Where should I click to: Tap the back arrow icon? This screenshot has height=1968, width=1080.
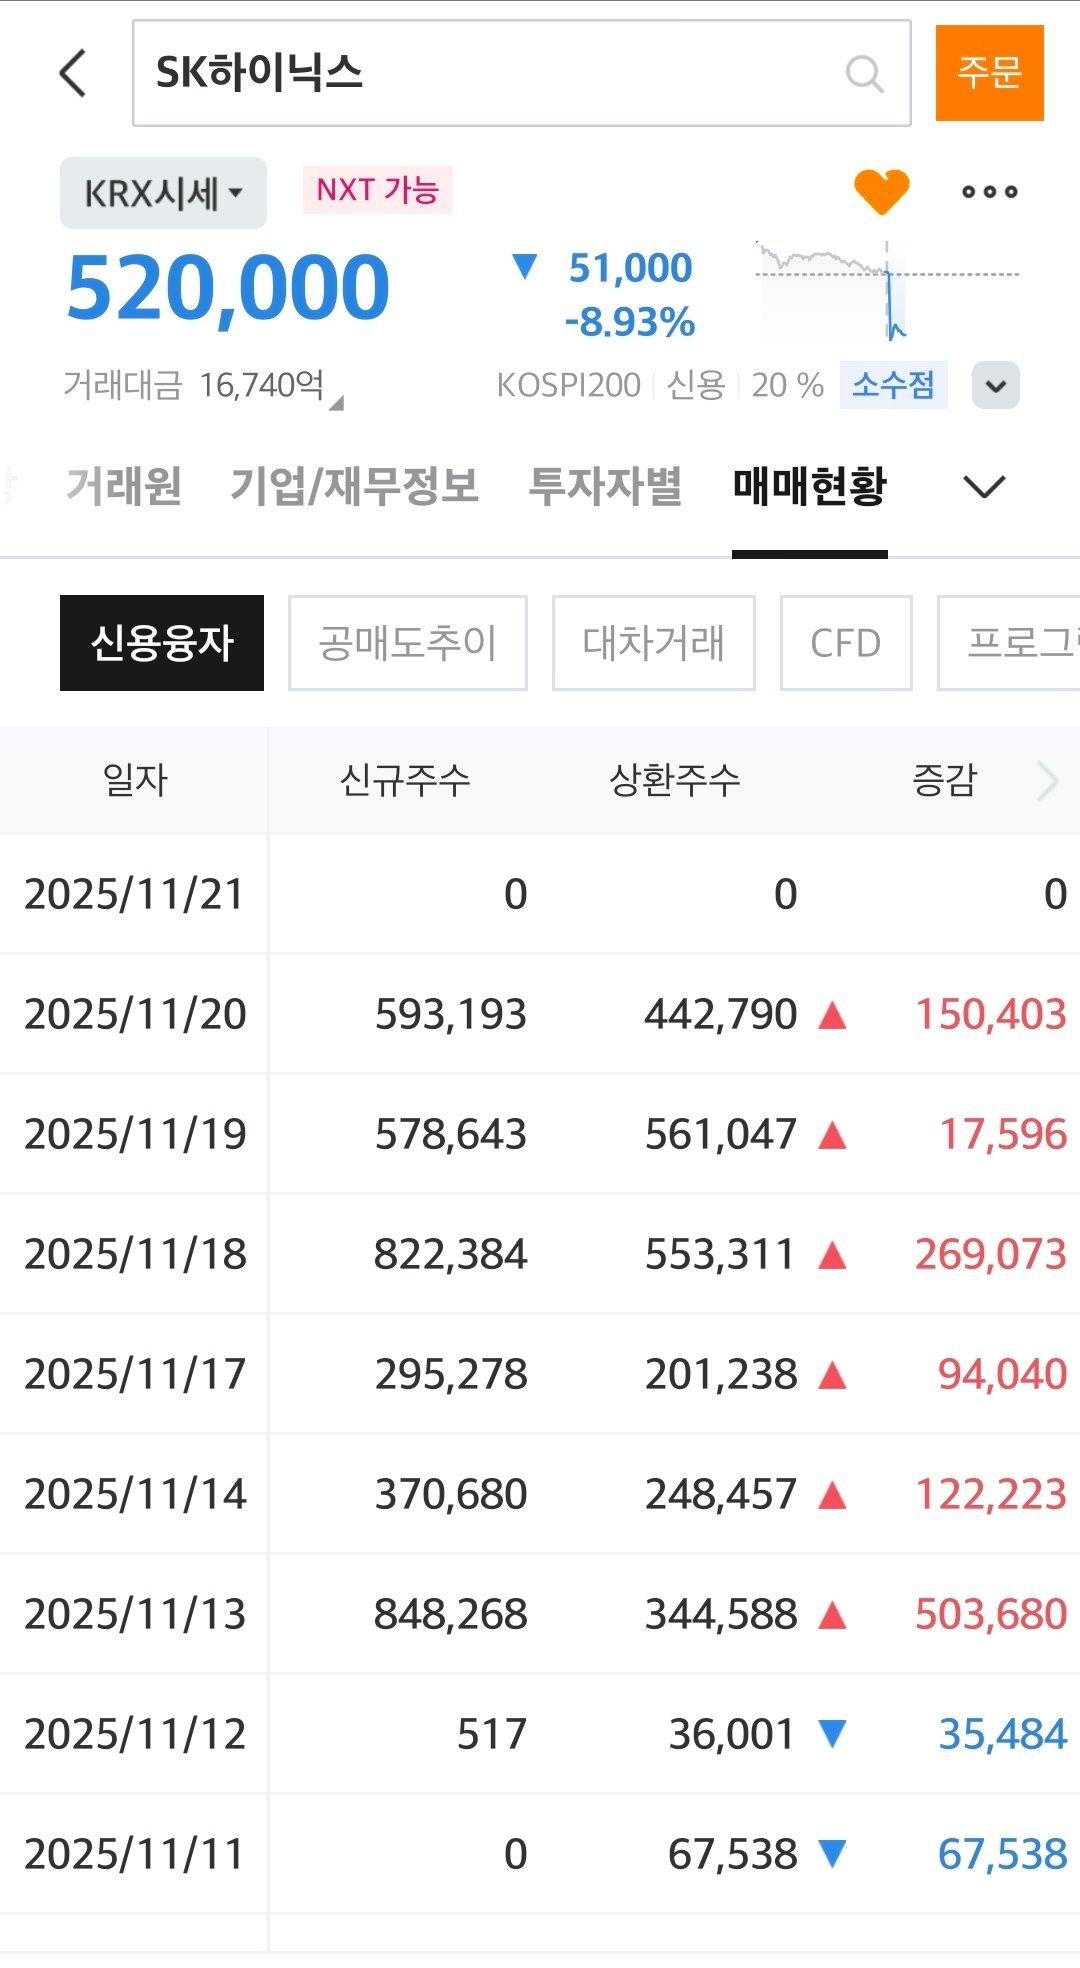click(x=73, y=73)
